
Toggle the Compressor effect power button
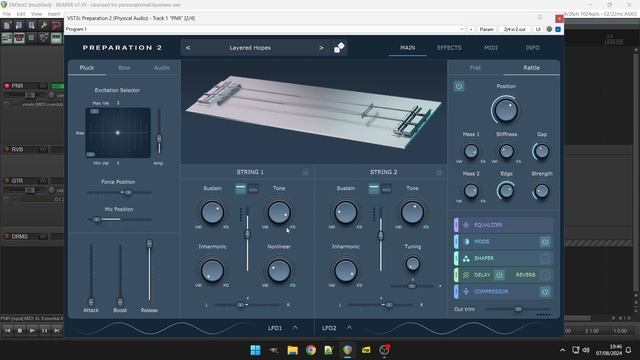(545, 291)
